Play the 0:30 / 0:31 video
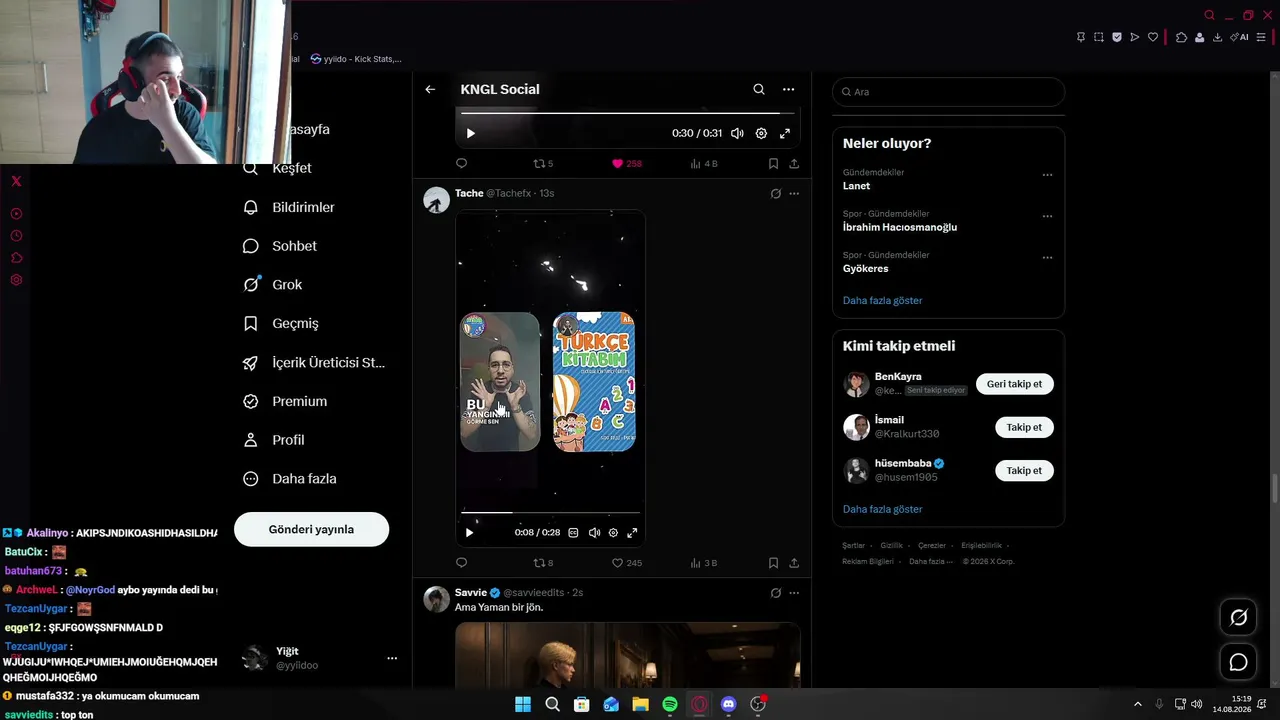 pos(470,133)
